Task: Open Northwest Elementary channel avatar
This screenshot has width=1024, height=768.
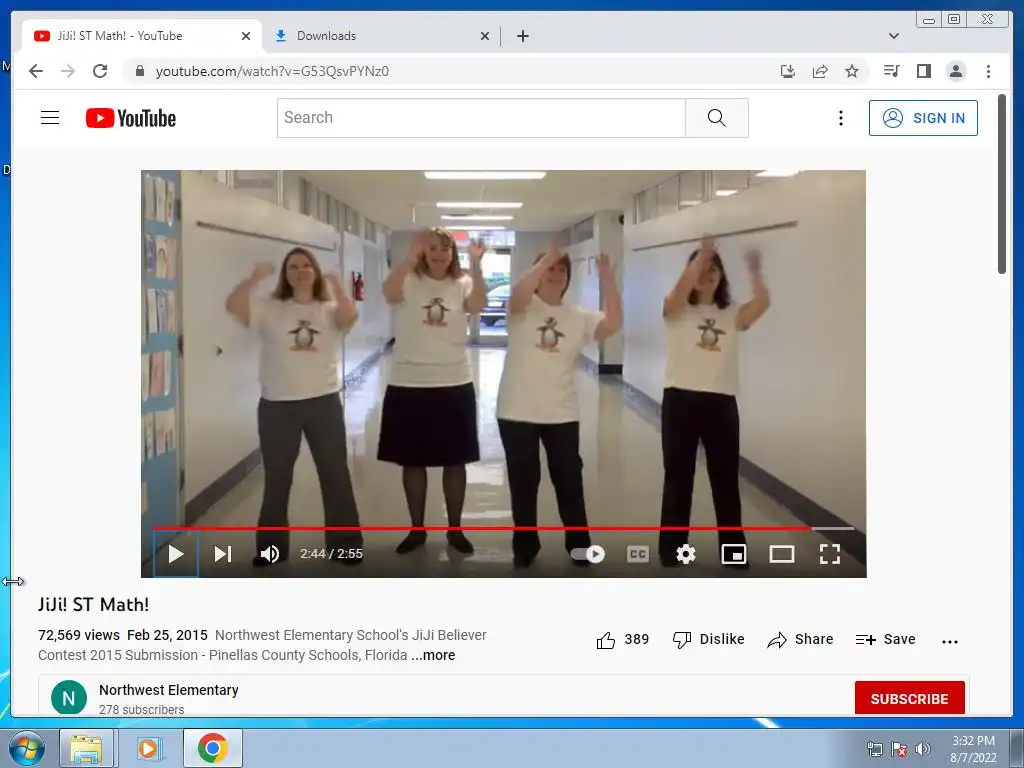Action: tap(69, 698)
